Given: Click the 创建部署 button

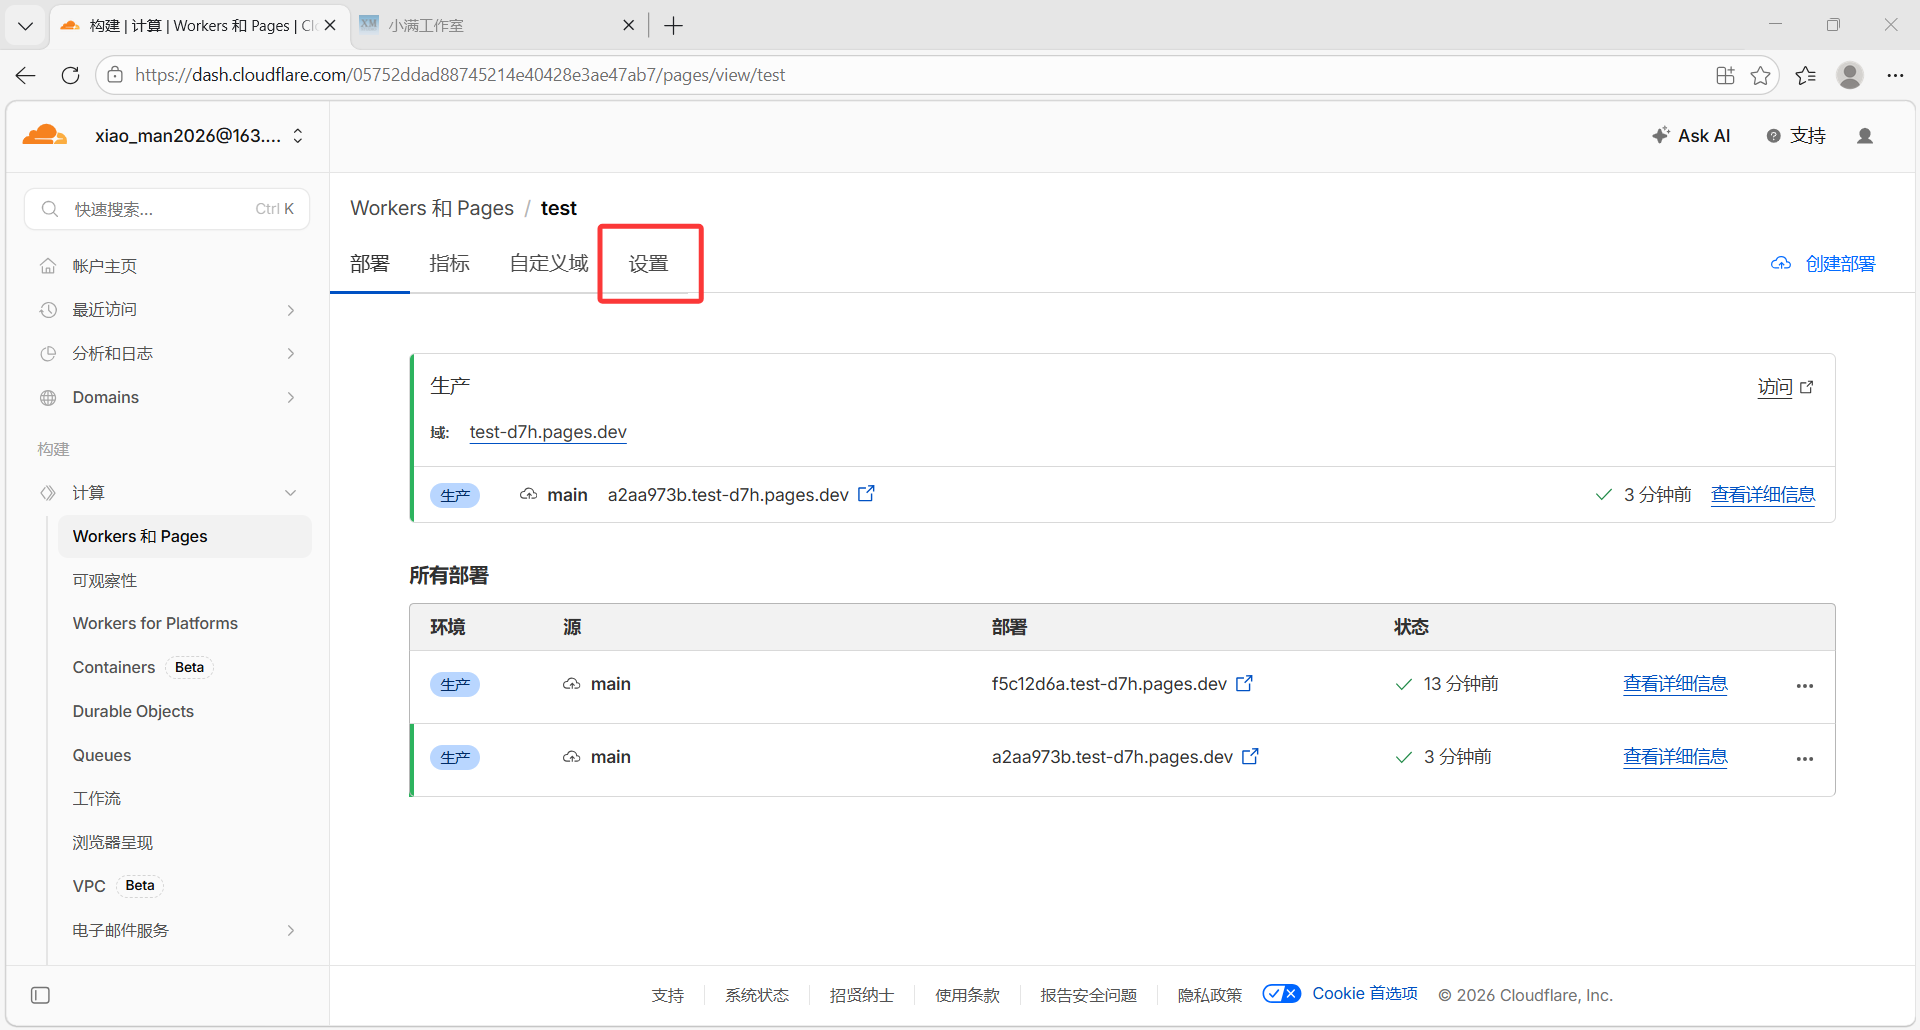Looking at the screenshot, I should (1824, 264).
